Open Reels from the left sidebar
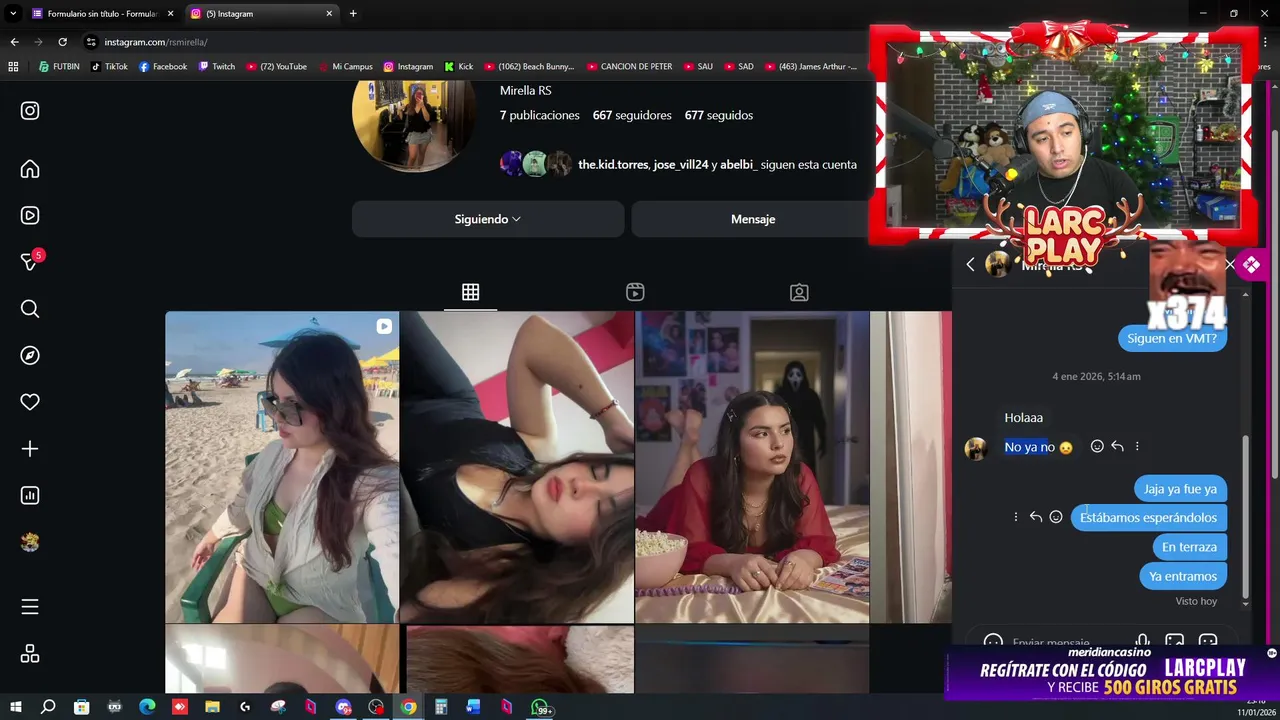Image resolution: width=1280 pixels, height=720 pixels. coord(30,215)
